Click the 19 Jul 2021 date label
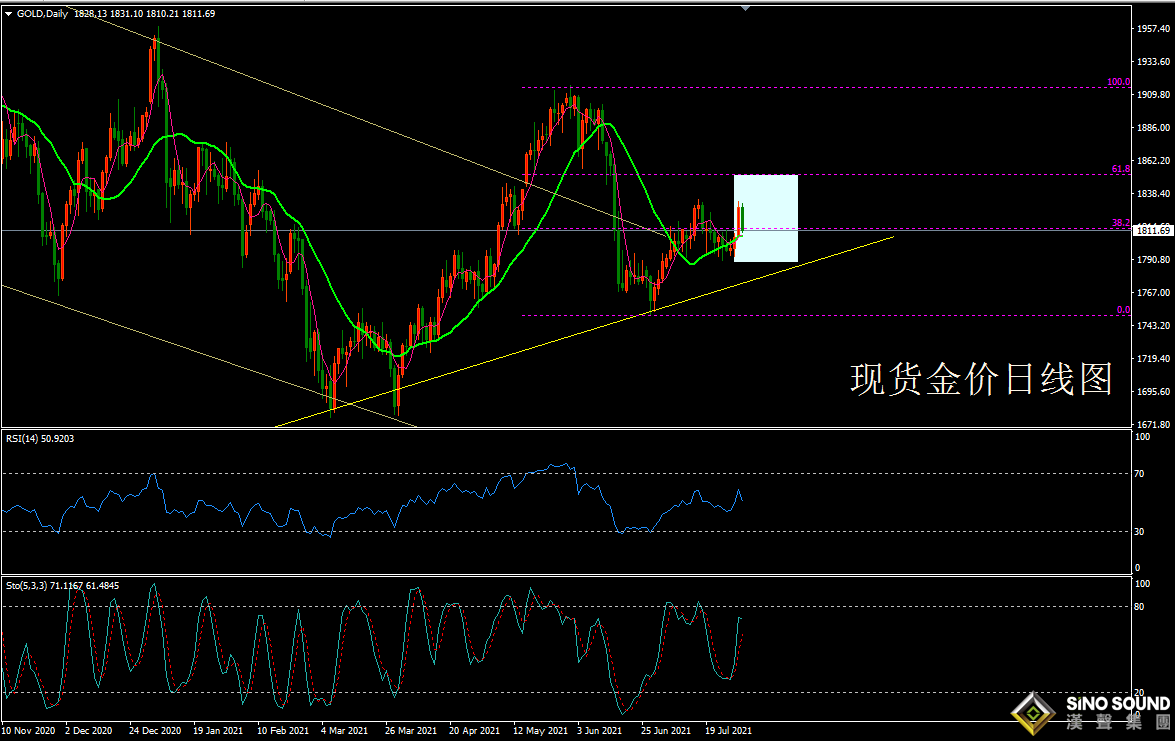1175x741 pixels. [x=728, y=730]
